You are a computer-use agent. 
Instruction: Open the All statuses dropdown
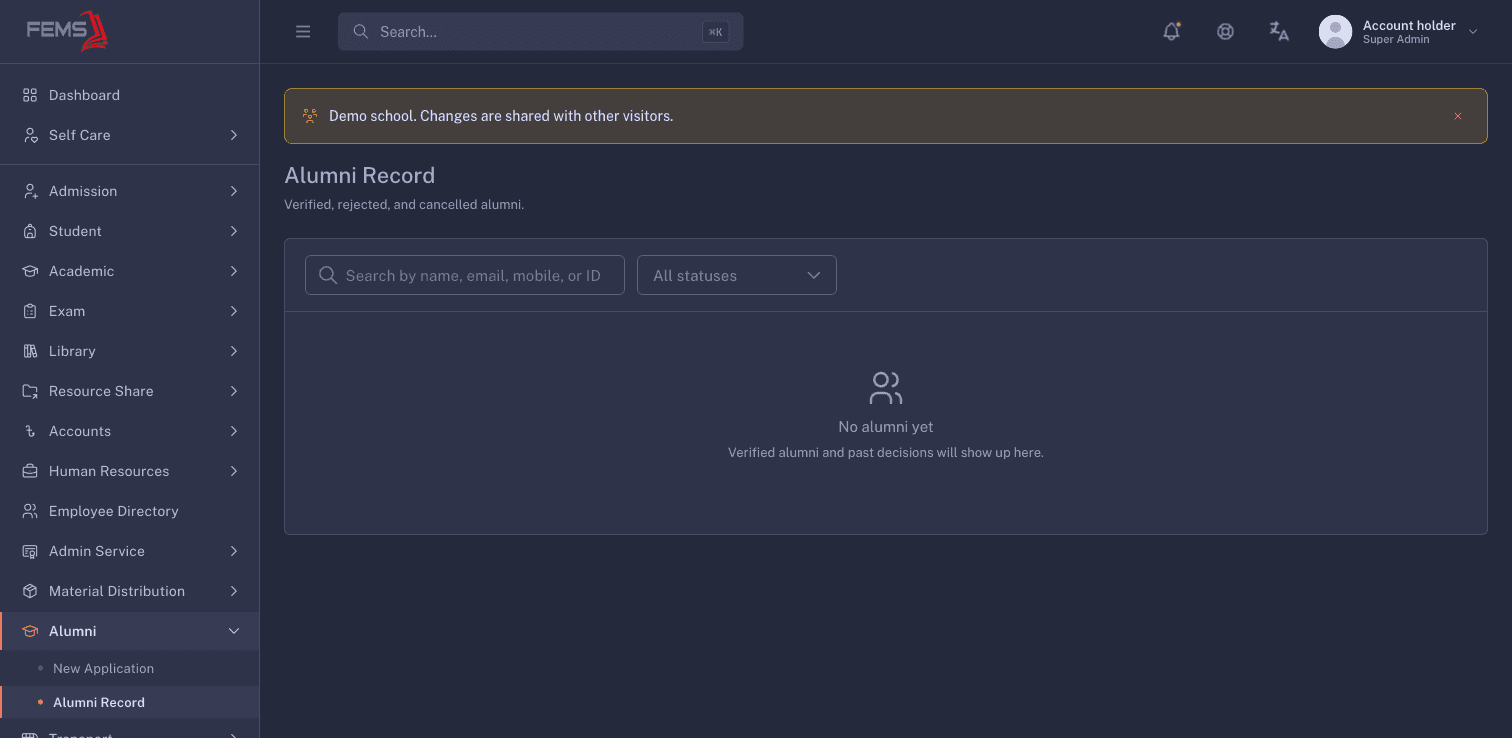737,275
